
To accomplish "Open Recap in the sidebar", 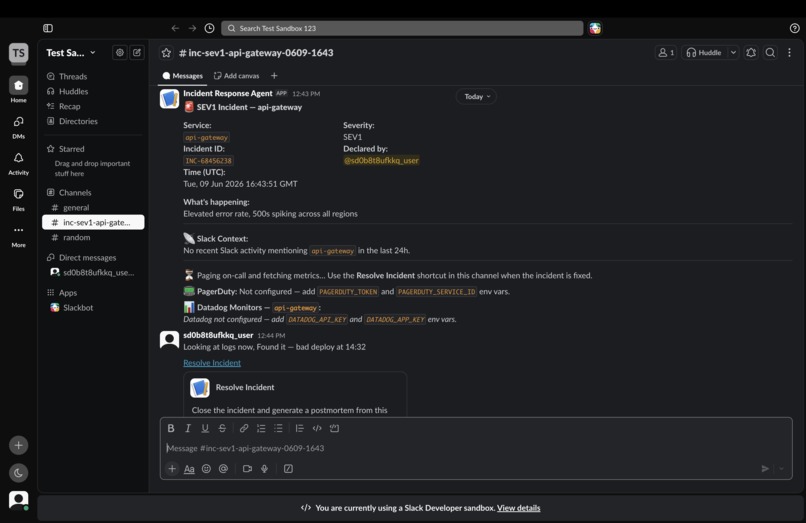I will point(69,106).
